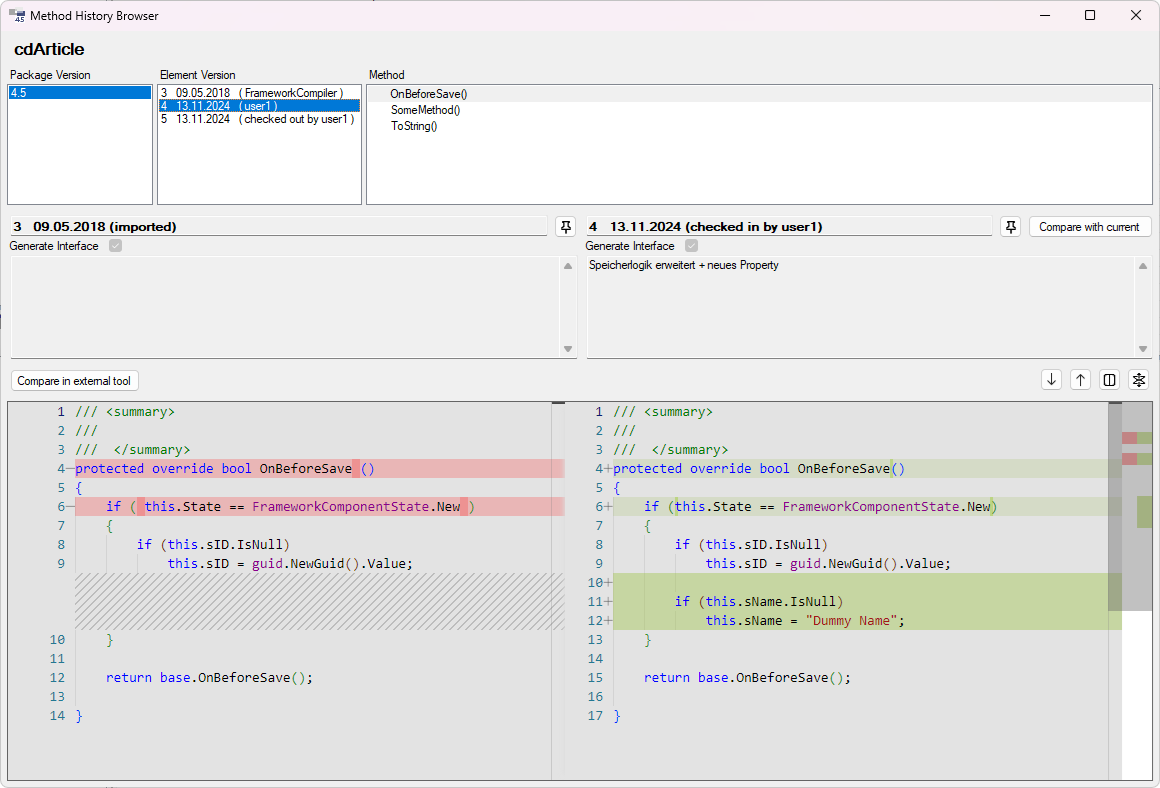Click right diff line 11 plus marker
The width and height of the screenshot is (1160, 788).
click(x=608, y=602)
